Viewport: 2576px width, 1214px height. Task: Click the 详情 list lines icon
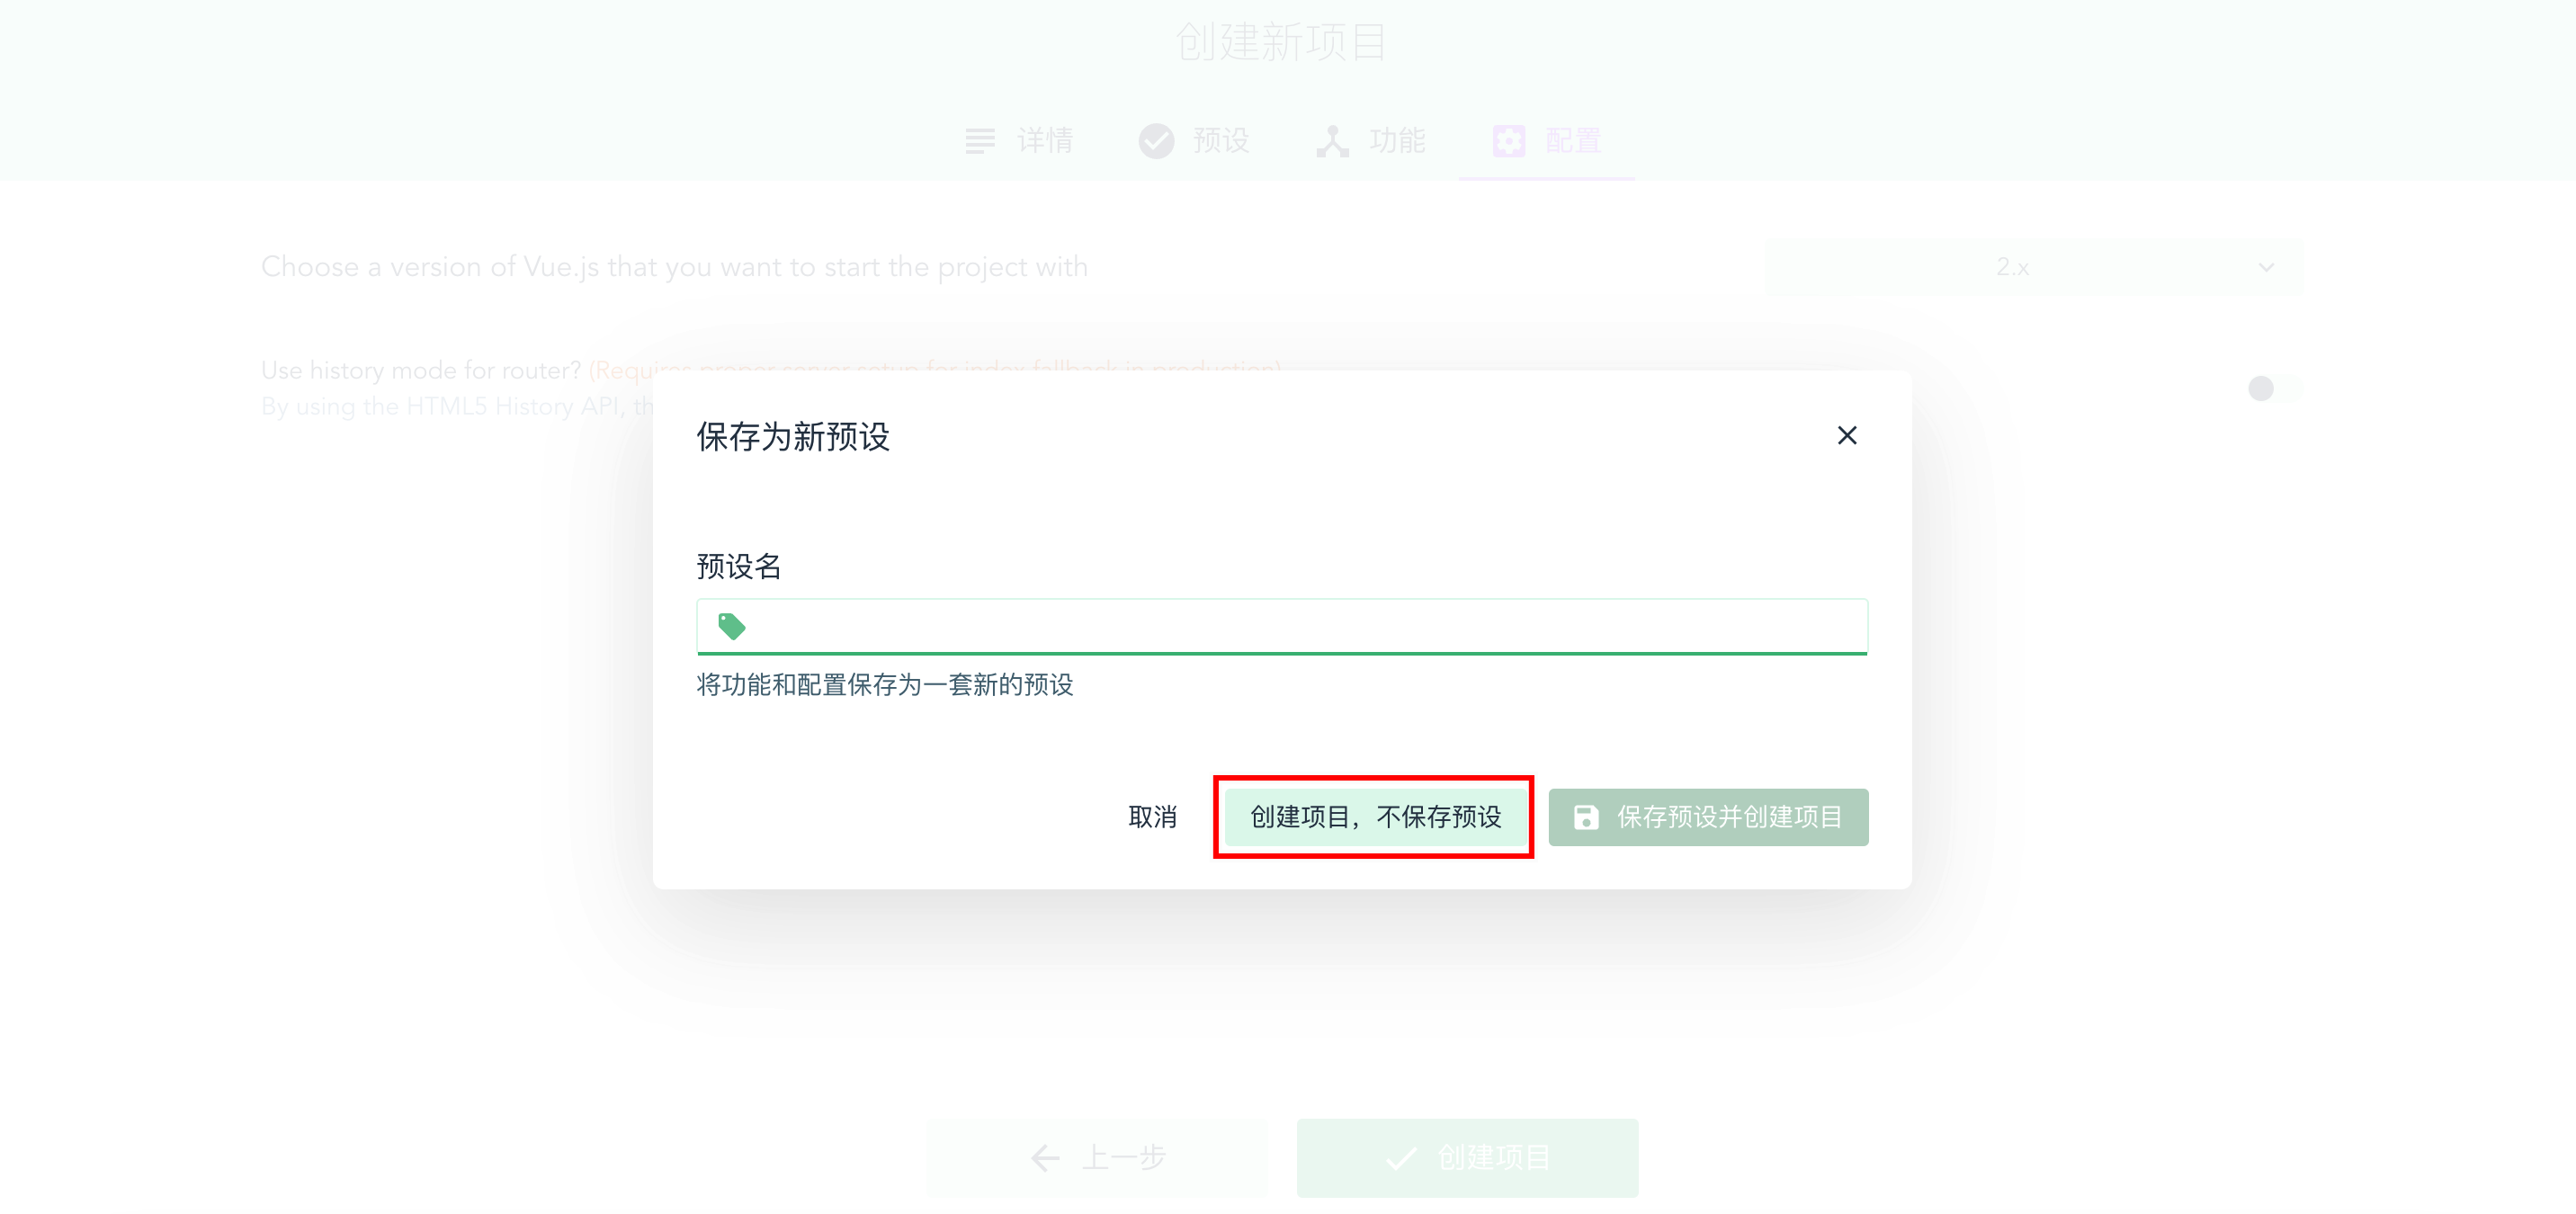pos(980,141)
